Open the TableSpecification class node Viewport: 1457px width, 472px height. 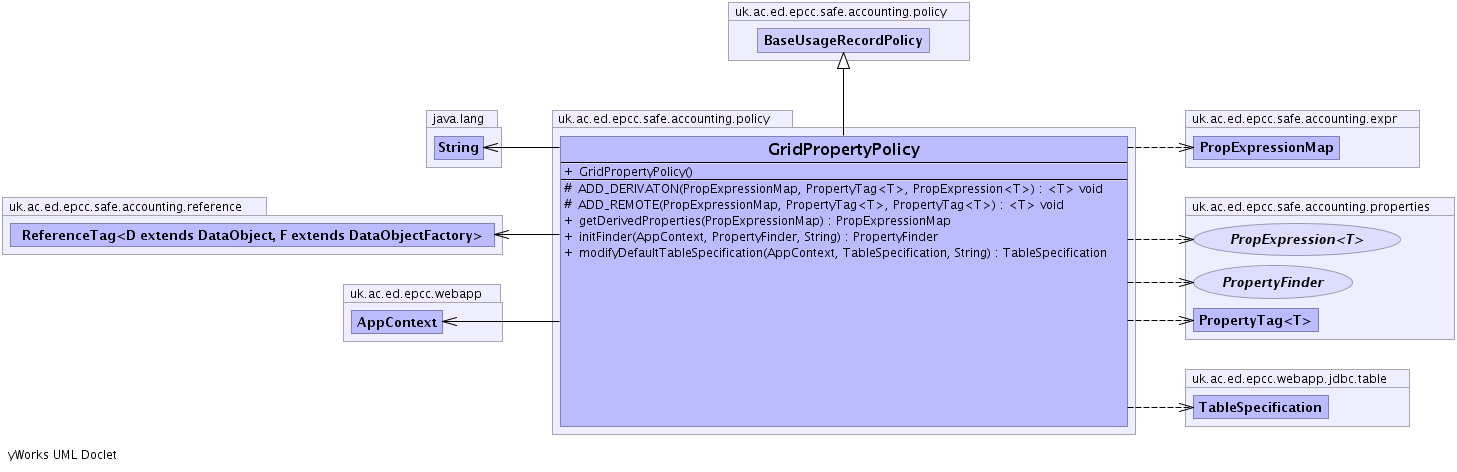click(1260, 407)
